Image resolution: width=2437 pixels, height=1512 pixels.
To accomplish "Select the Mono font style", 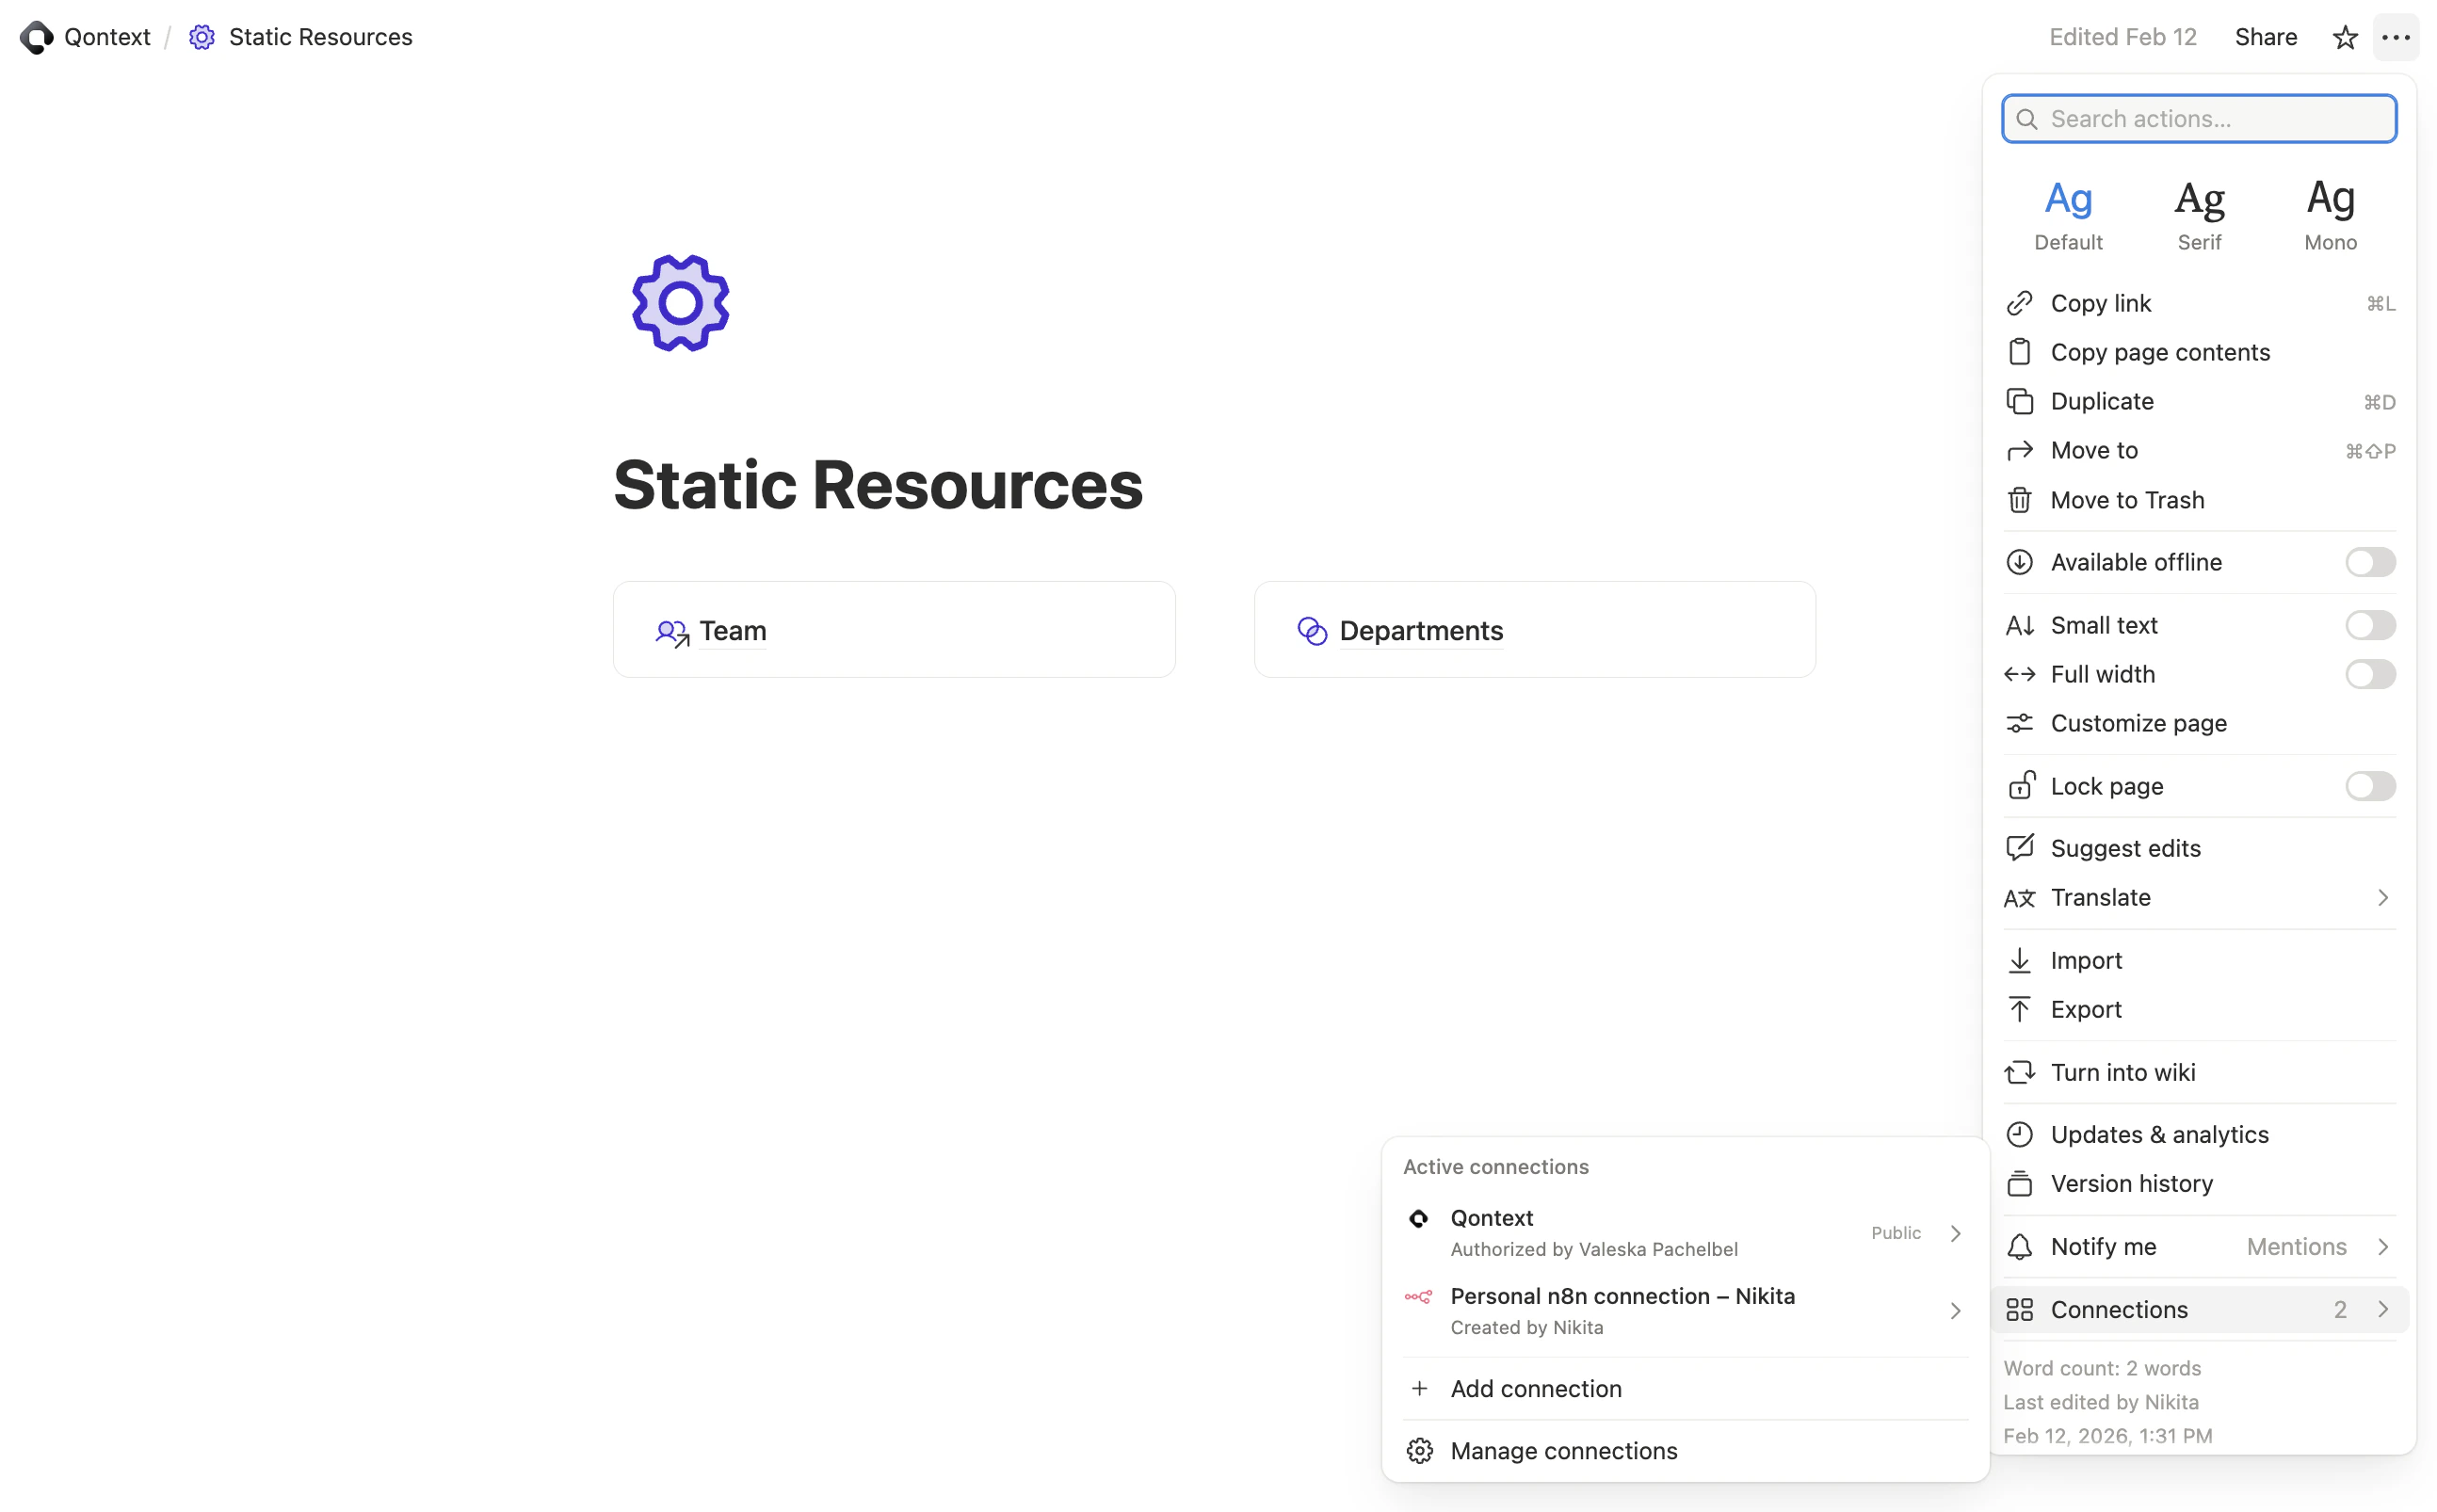I will click(x=2330, y=212).
